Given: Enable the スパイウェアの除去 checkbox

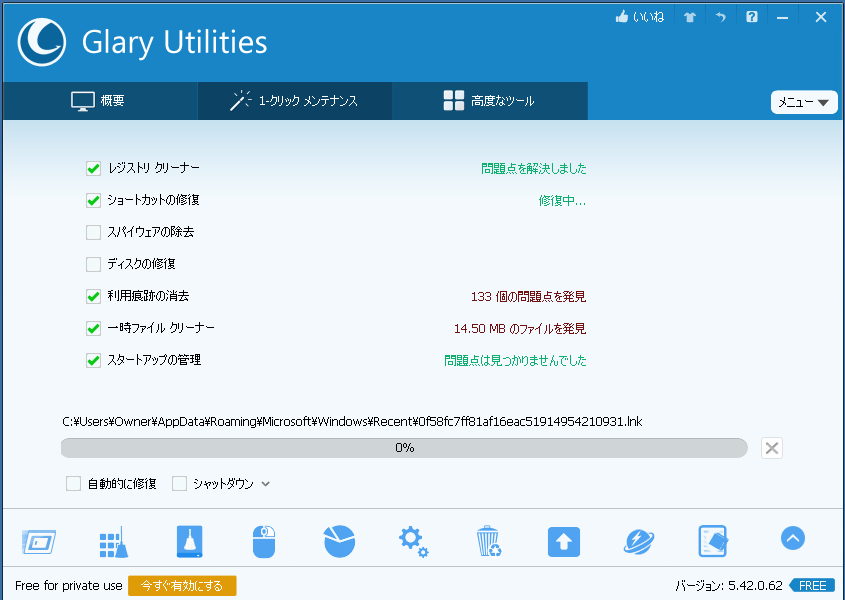Looking at the screenshot, I should pos(93,232).
